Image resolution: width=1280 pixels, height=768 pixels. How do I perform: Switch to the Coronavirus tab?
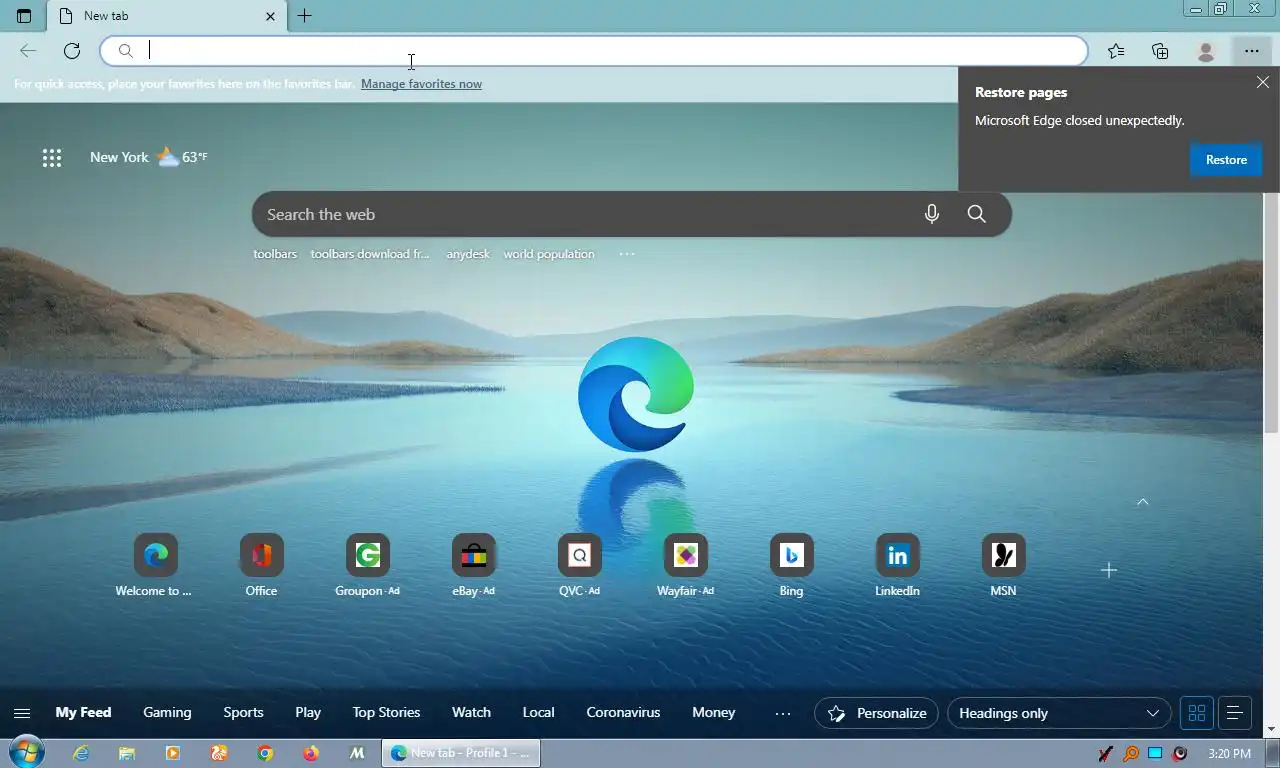tap(623, 713)
